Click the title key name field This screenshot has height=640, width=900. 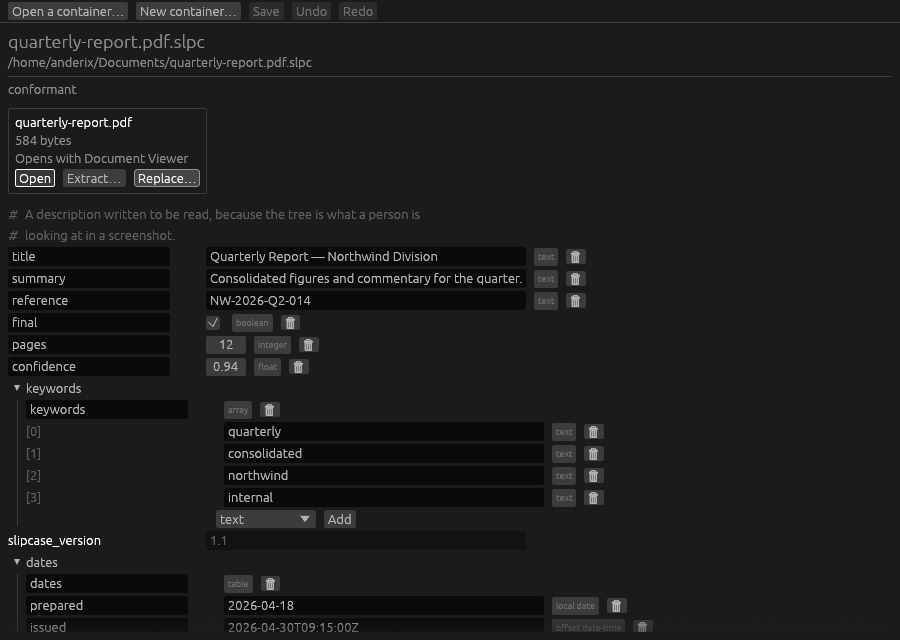point(89,257)
